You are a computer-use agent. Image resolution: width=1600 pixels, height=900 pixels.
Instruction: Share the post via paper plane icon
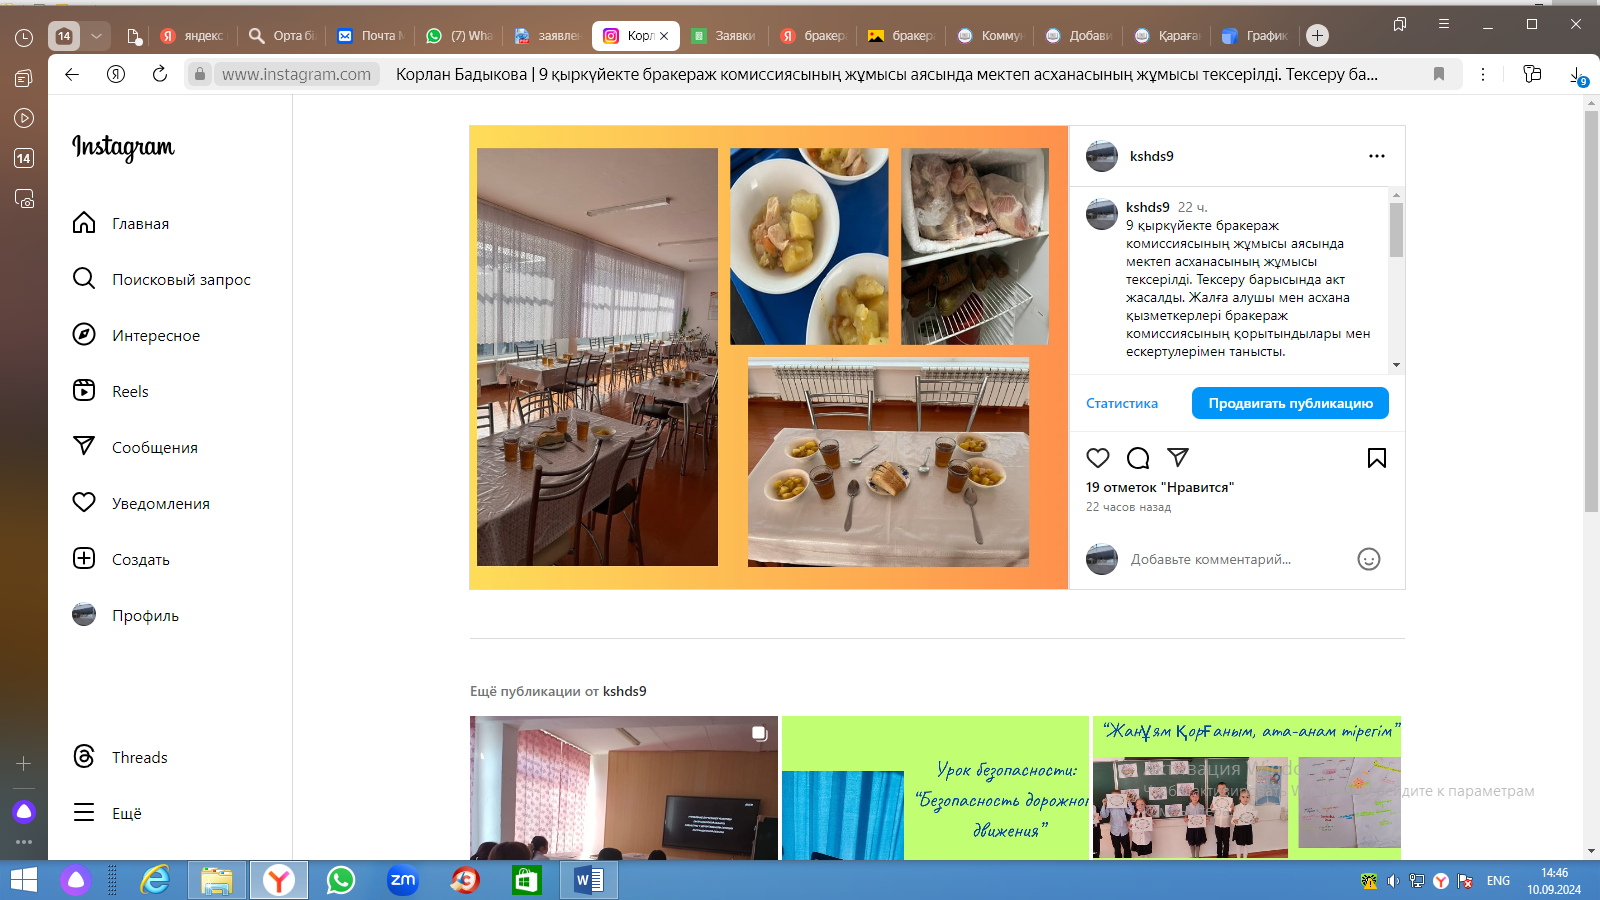(1178, 457)
